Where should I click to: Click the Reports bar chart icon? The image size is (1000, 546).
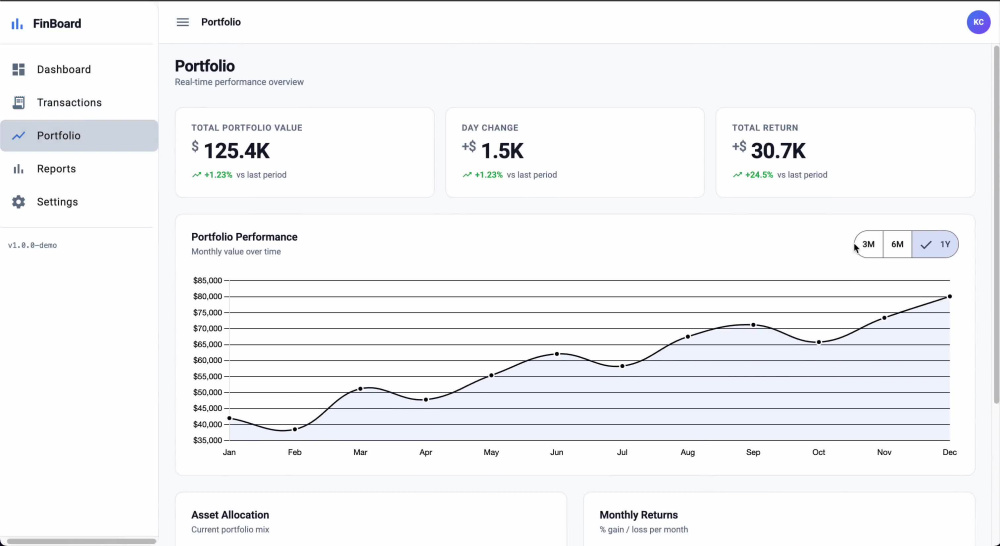tap(18, 169)
